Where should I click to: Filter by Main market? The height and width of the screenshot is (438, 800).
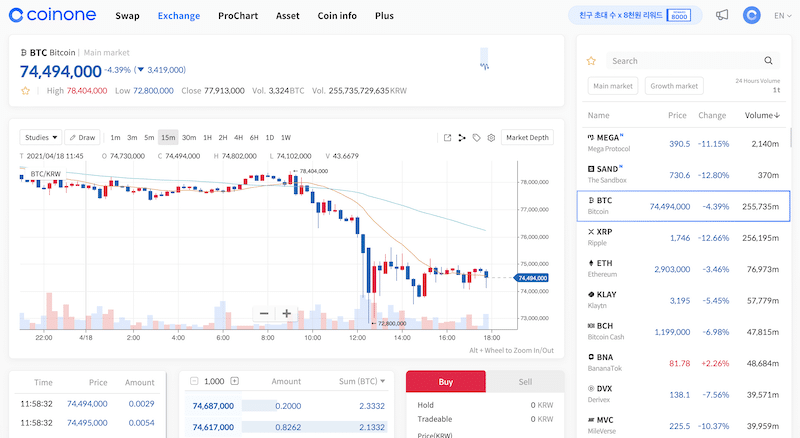point(613,86)
